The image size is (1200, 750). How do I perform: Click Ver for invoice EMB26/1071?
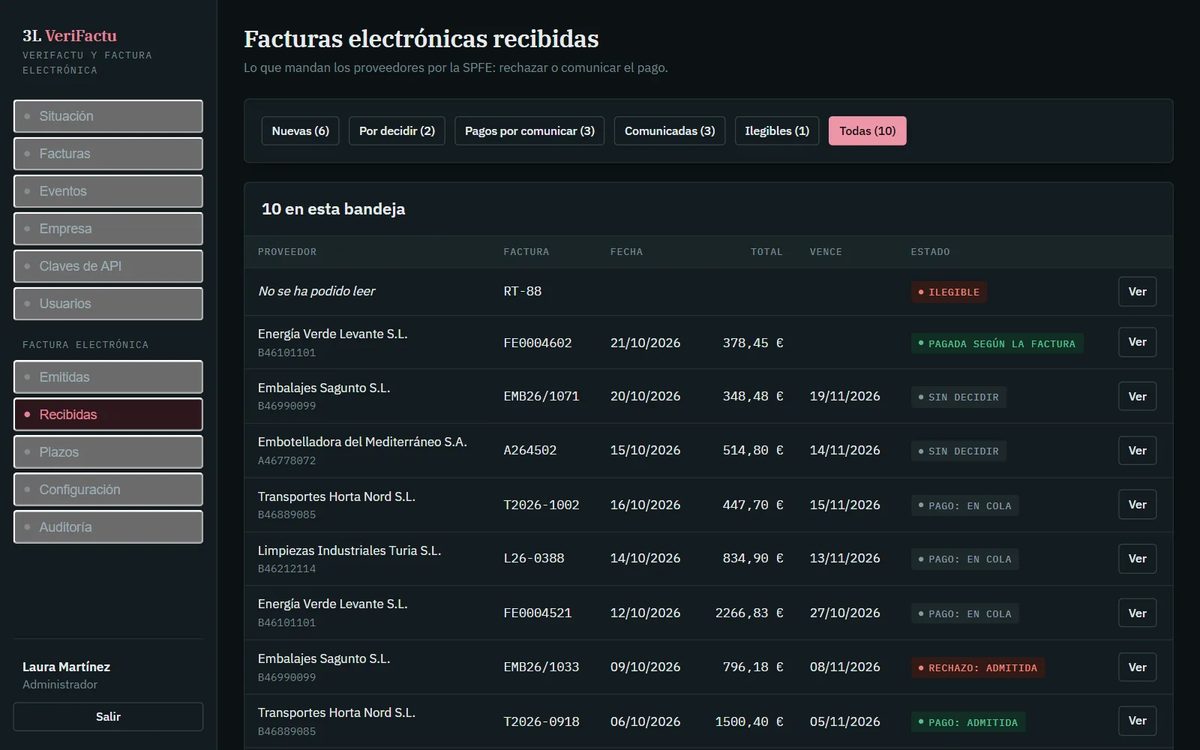[x=1137, y=396]
